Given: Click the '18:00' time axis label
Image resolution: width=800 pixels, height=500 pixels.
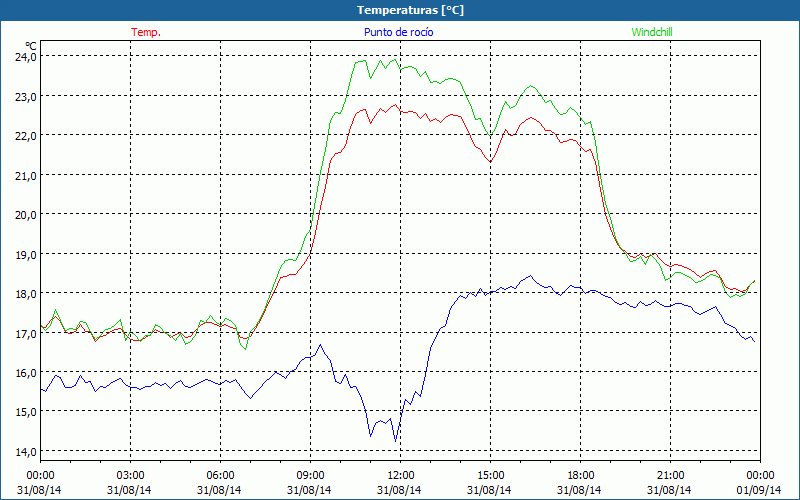Looking at the screenshot, I should (580, 476).
